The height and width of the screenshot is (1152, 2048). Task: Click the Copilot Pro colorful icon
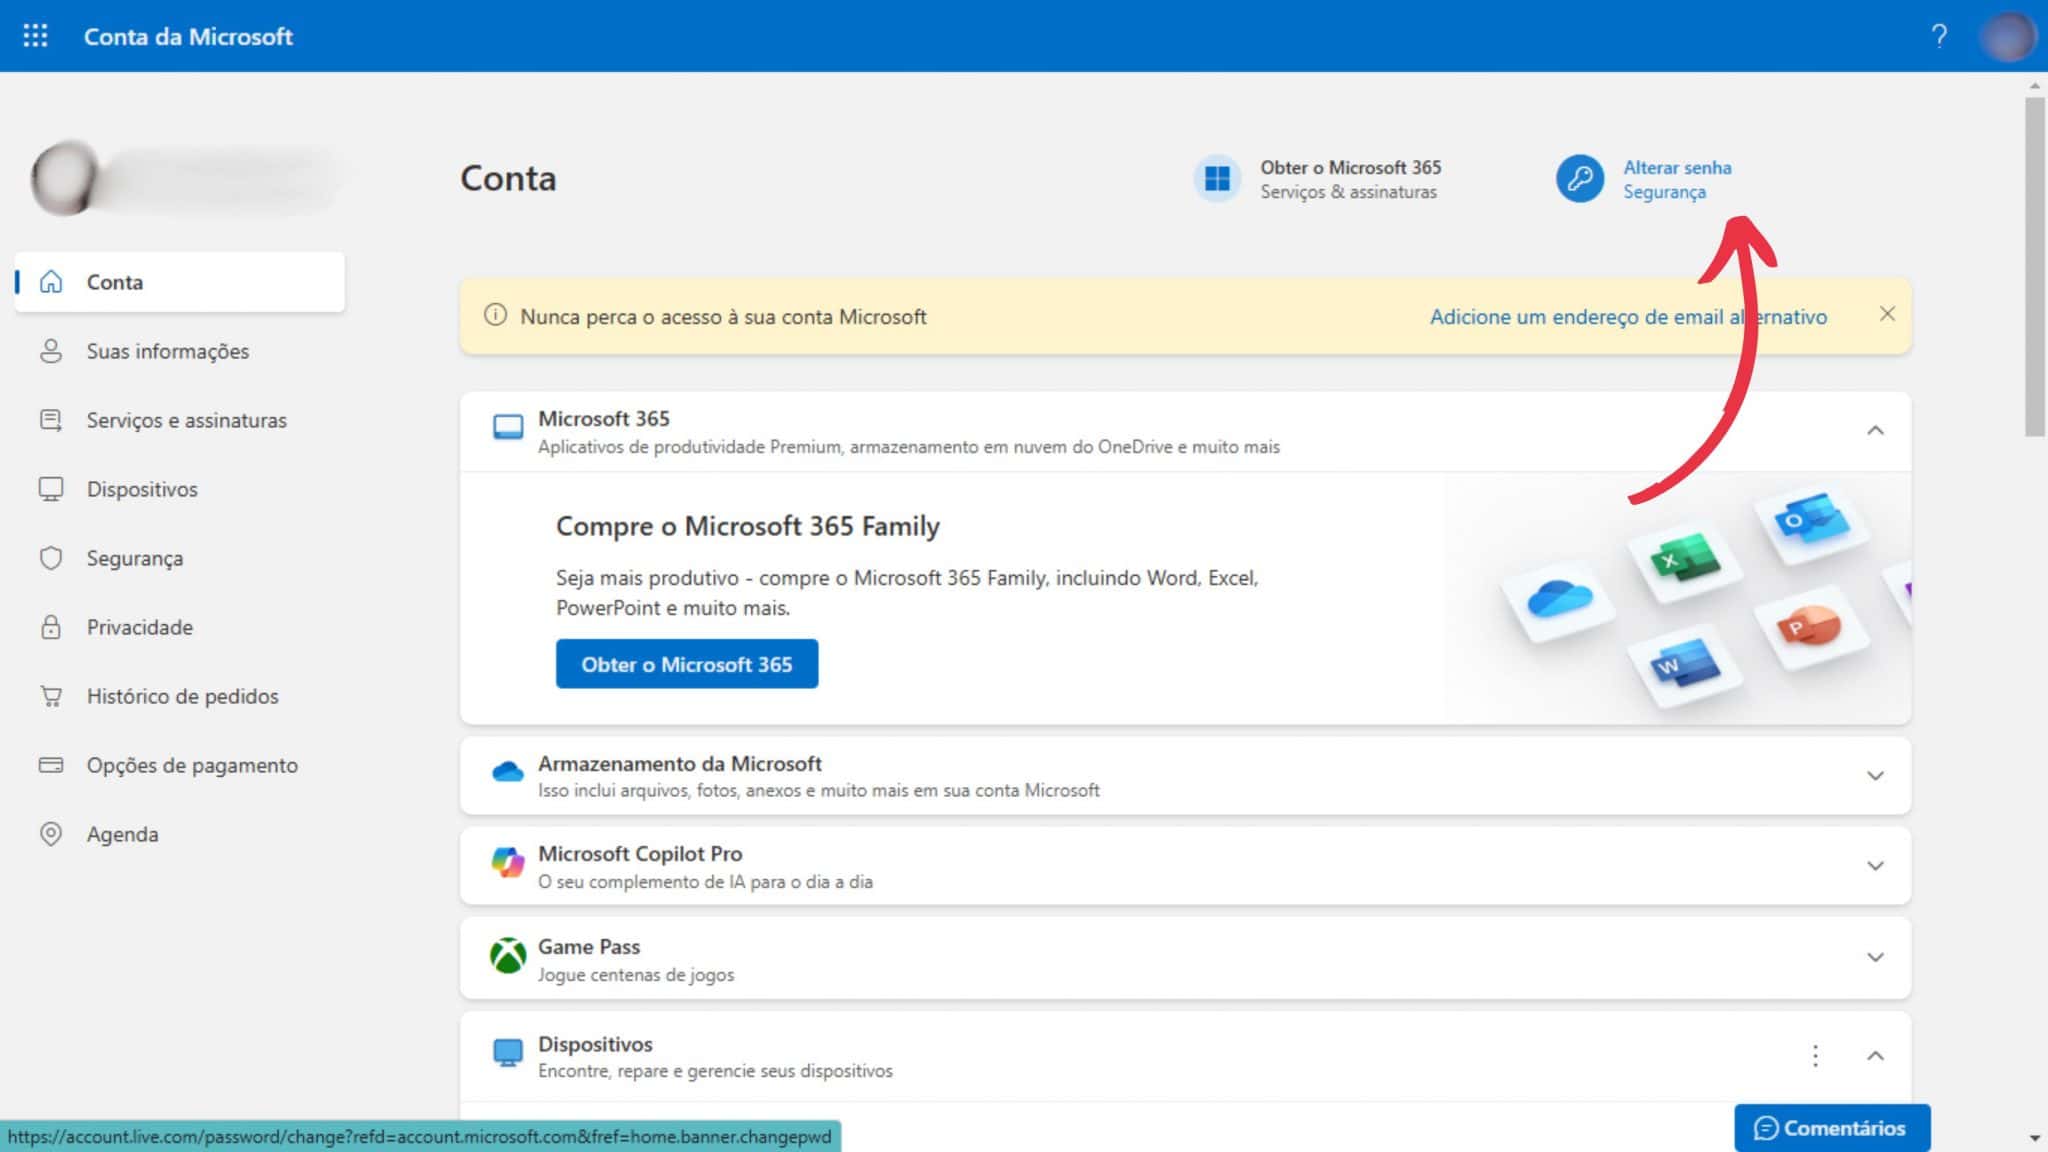click(508, 862)
